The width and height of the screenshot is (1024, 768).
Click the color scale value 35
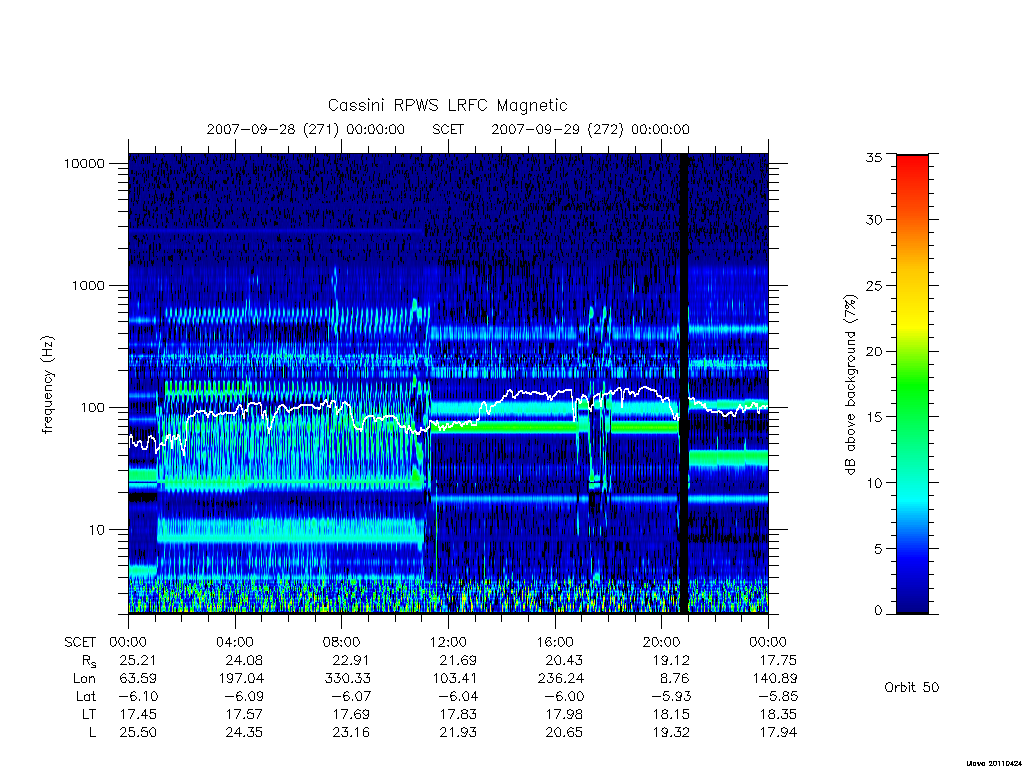874,157
